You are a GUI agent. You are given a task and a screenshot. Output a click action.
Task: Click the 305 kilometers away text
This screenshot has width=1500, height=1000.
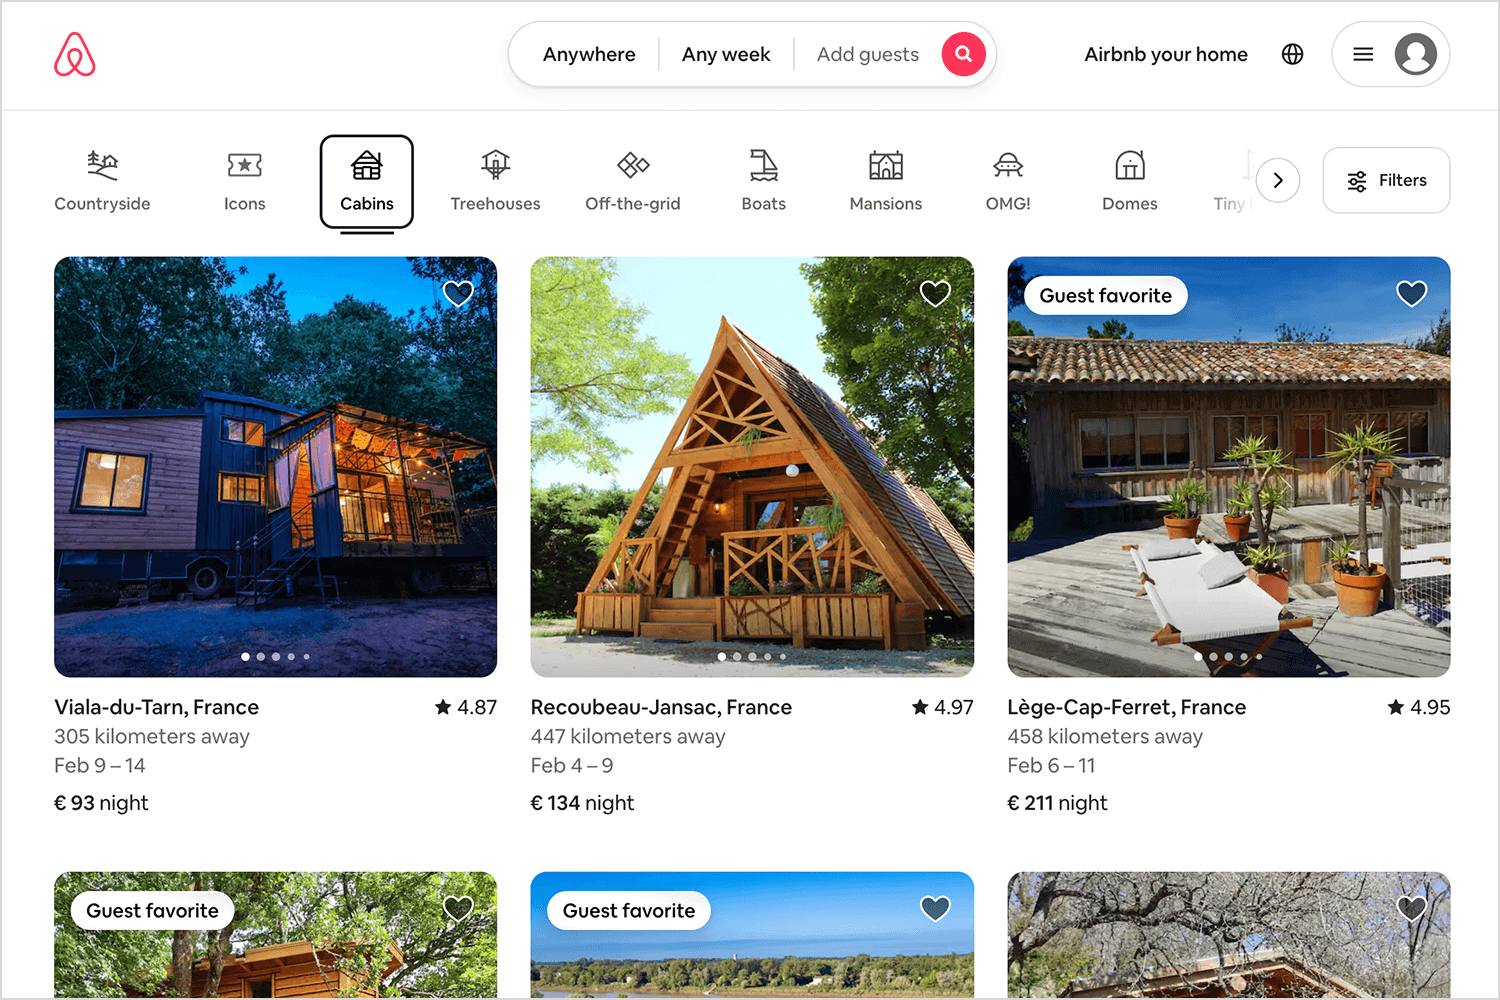152,736
